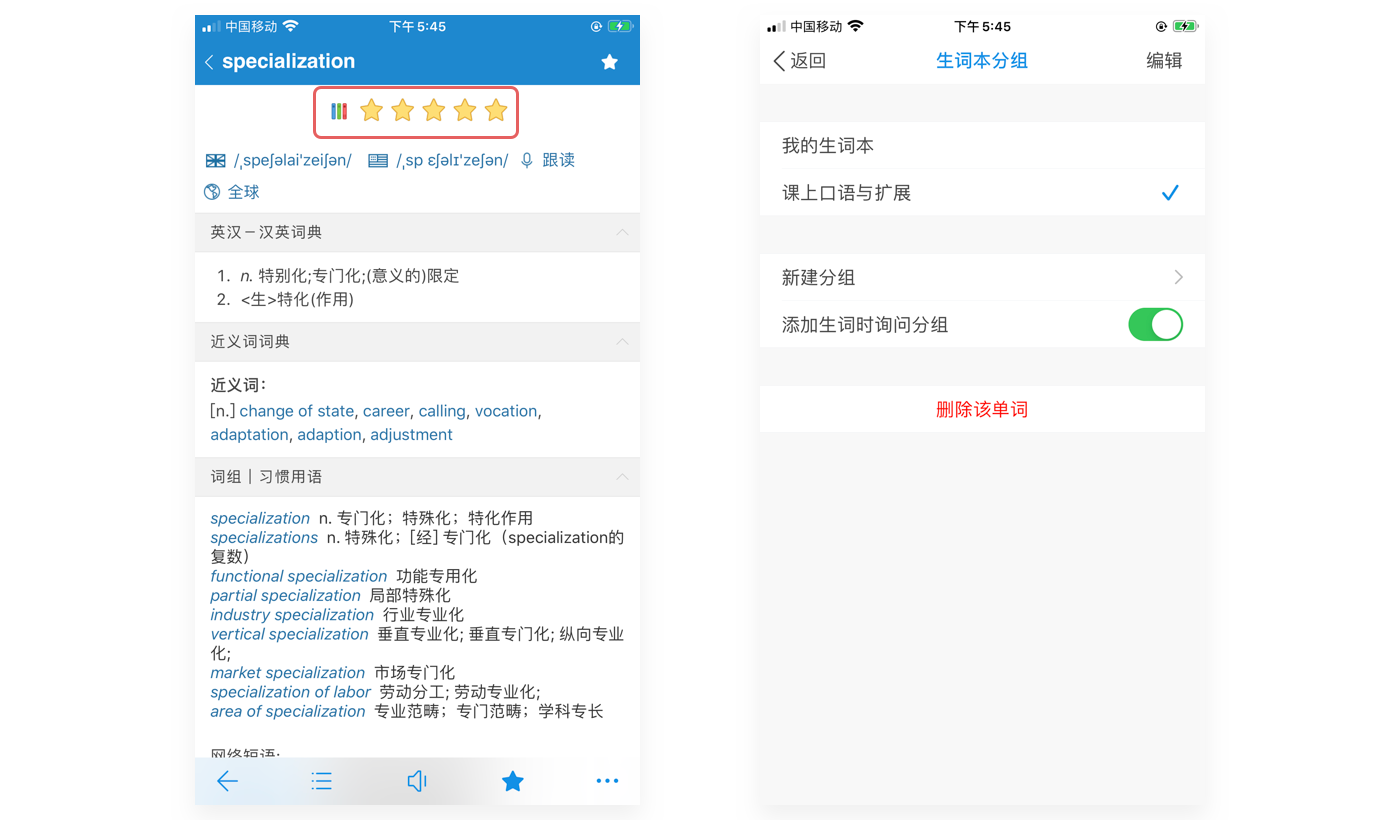Screen dimensions: 1400x820
Task: Open 新建分组 chevron row
Action: [982, 277]
